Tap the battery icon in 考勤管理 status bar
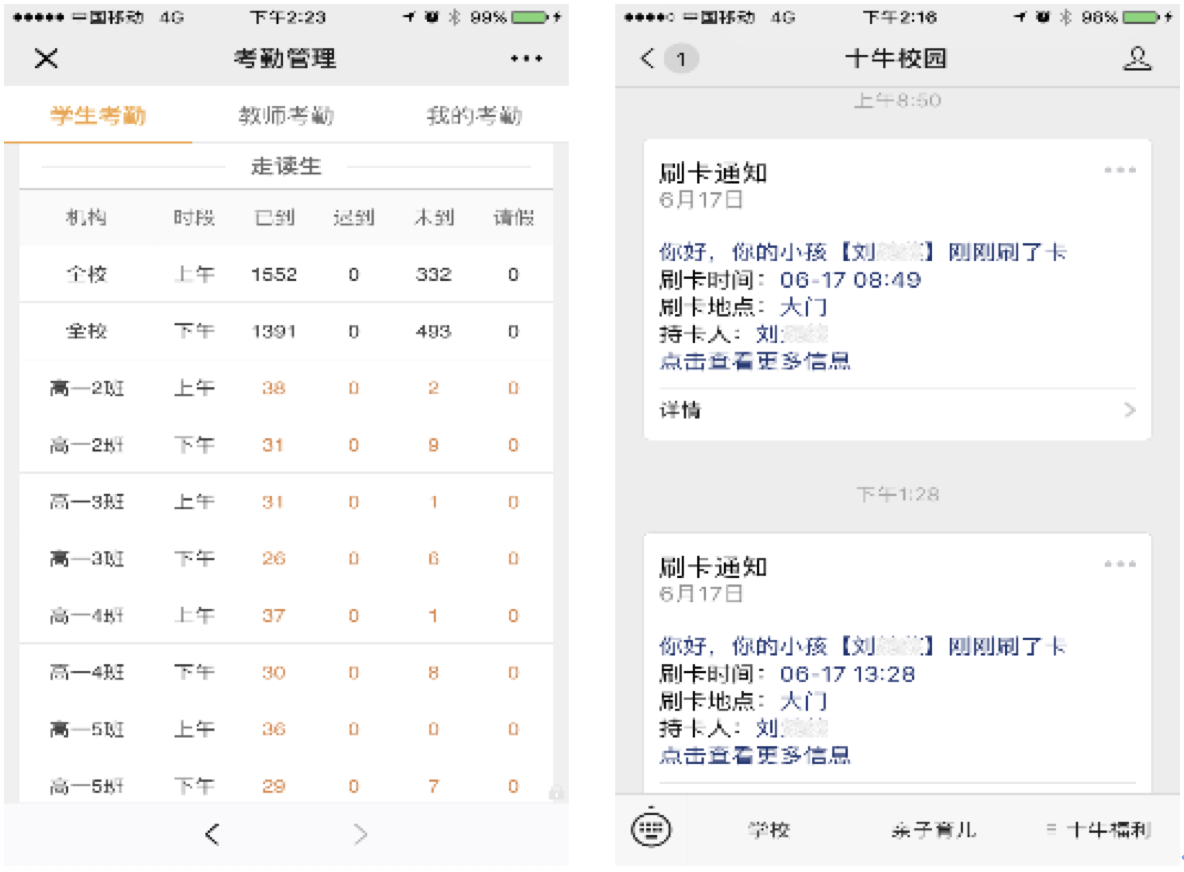Screen dimensions: 1184x872 (531, 17)
